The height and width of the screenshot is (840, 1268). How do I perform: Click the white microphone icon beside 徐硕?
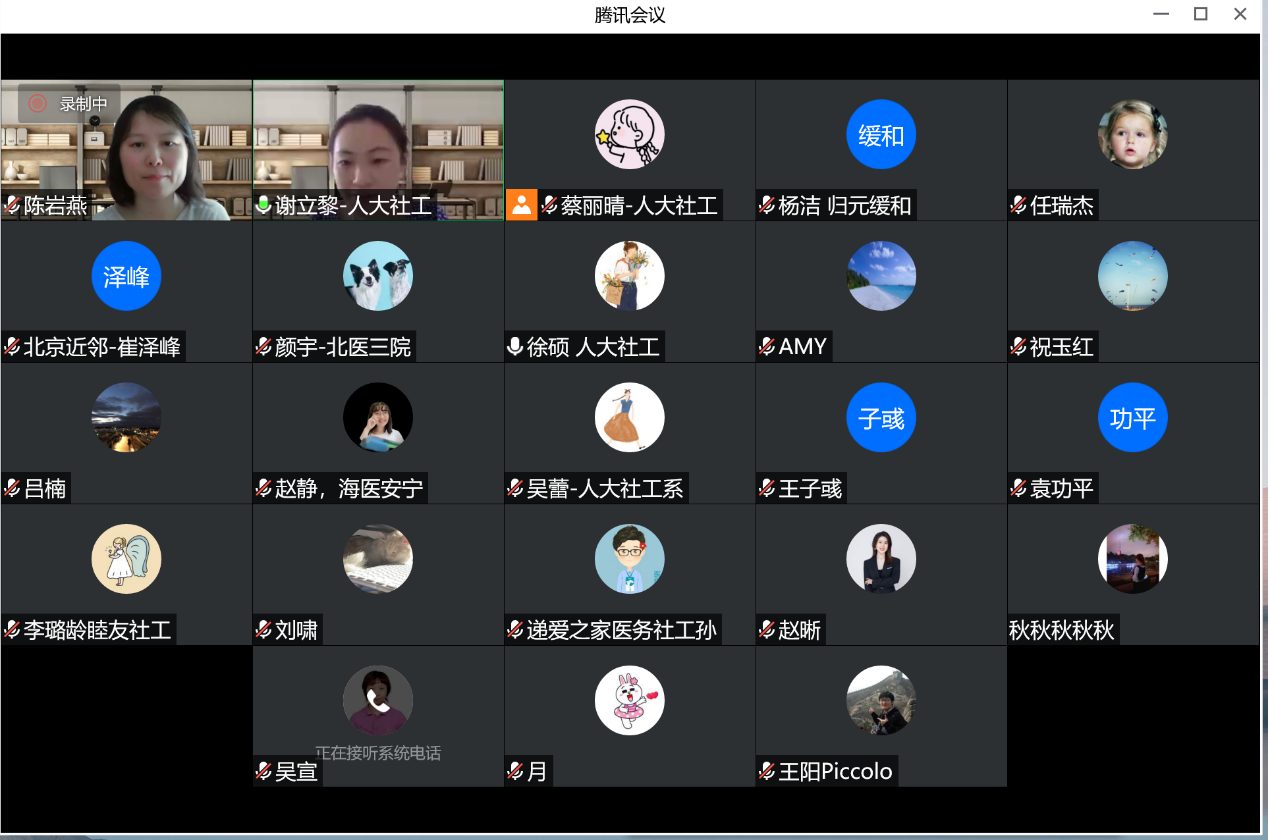point(515,347)
